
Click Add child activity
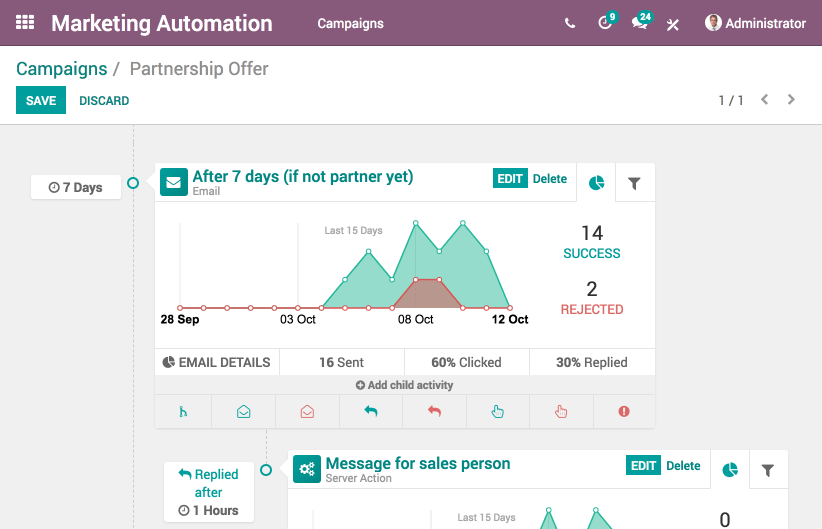(404, 385)
